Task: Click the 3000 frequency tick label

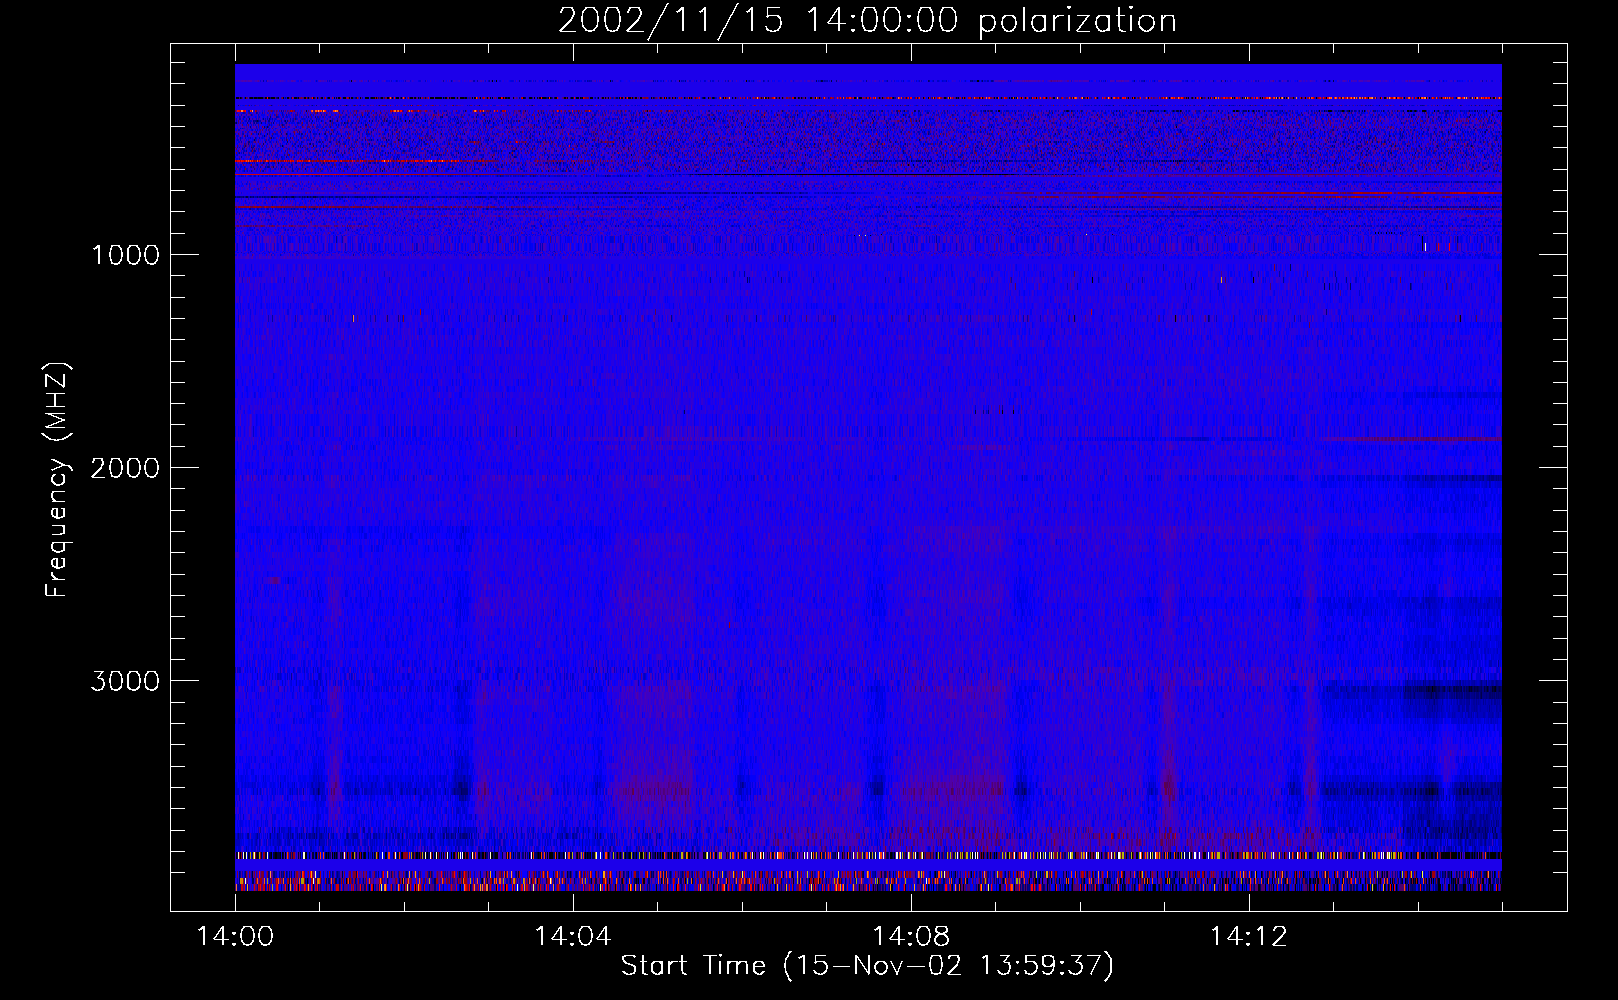Action: pyautogui.click(x=125, y=681)
